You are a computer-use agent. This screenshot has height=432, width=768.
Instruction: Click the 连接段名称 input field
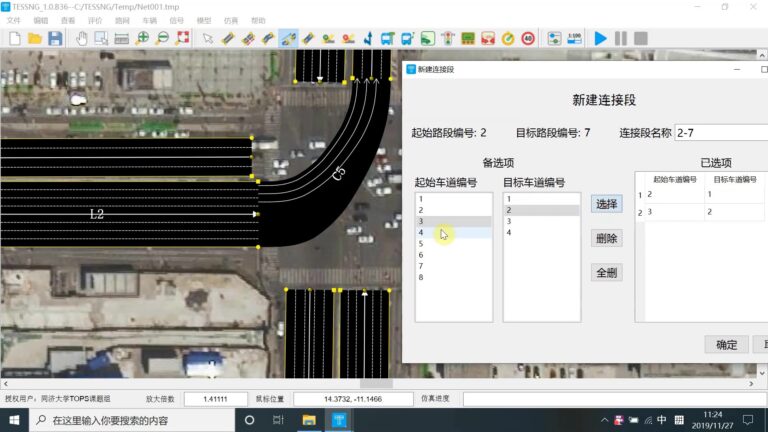pyautogui.click(x=721, y=133)
